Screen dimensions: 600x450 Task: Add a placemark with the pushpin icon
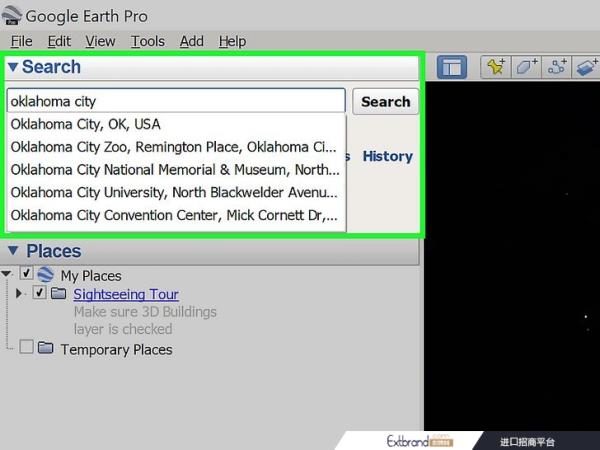(x=496, y=67)
